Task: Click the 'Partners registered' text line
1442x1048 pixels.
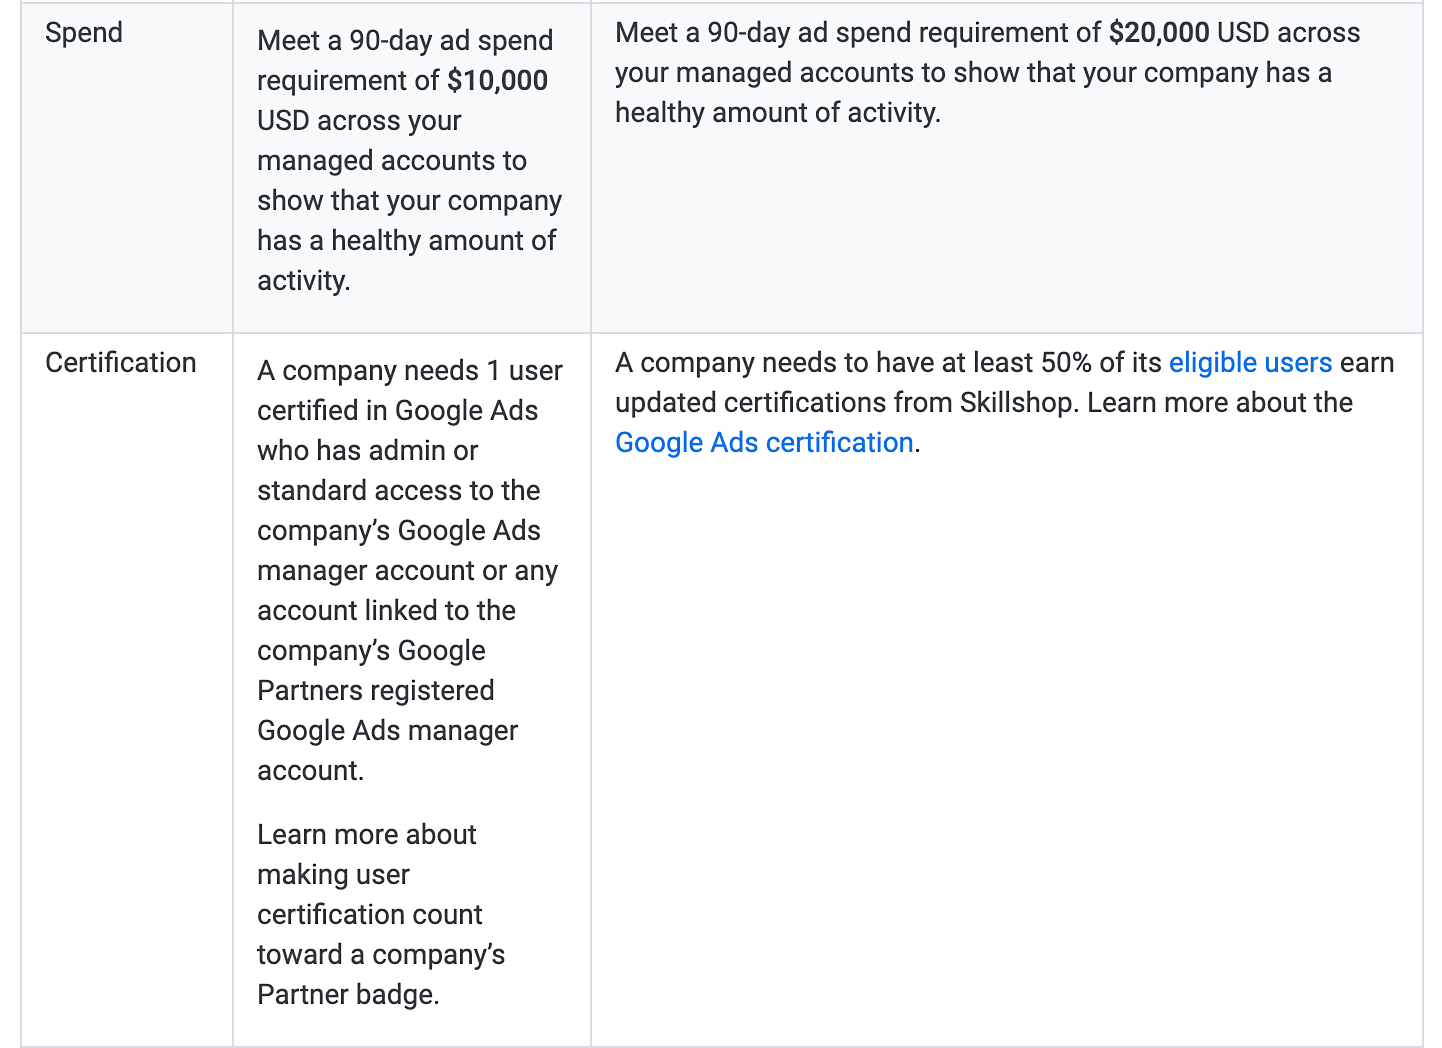Action: (375, 691)
